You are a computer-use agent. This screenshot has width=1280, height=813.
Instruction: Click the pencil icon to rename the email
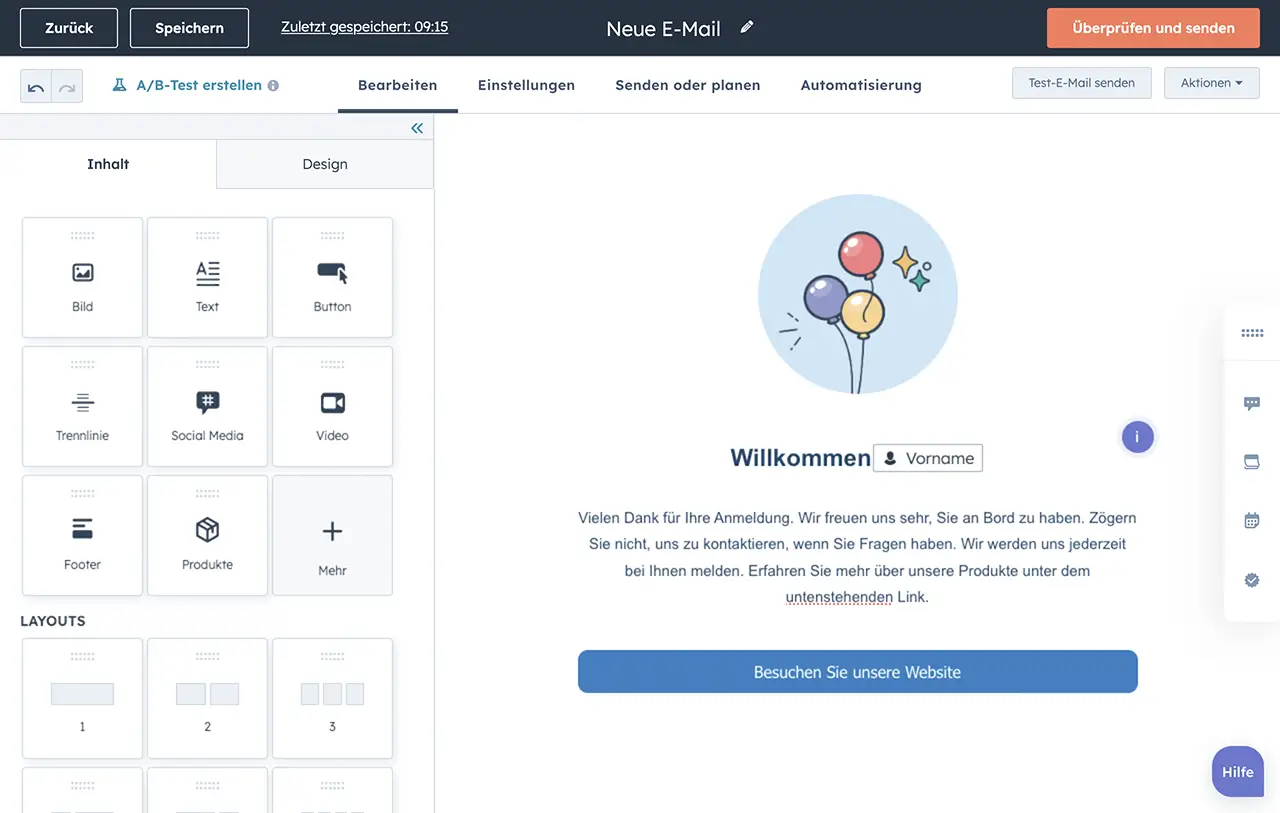(x=747, y=28)
